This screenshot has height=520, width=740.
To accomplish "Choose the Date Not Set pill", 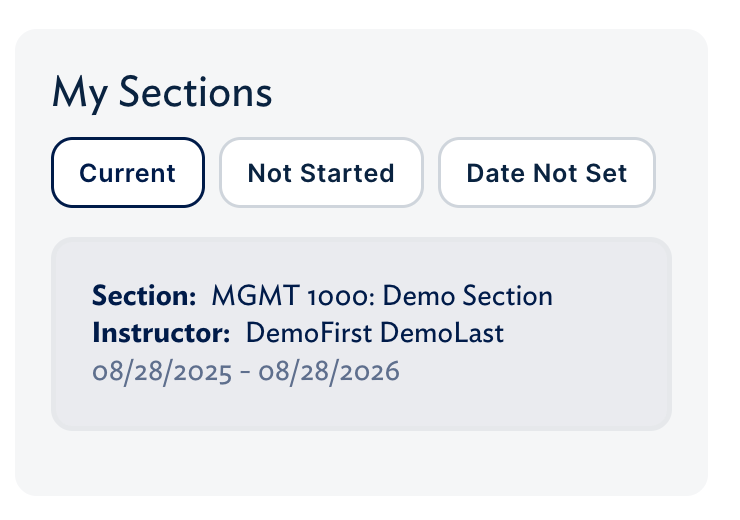I will click(x=546, y=173).
